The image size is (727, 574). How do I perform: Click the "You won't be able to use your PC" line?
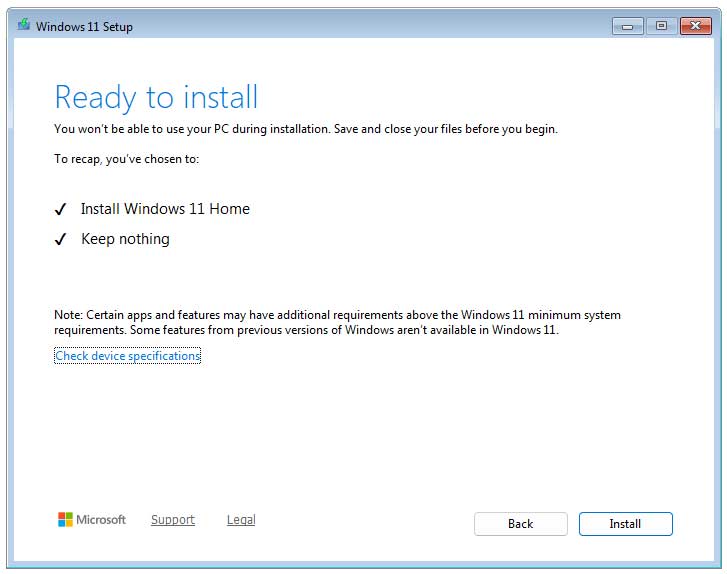point(306,129)
